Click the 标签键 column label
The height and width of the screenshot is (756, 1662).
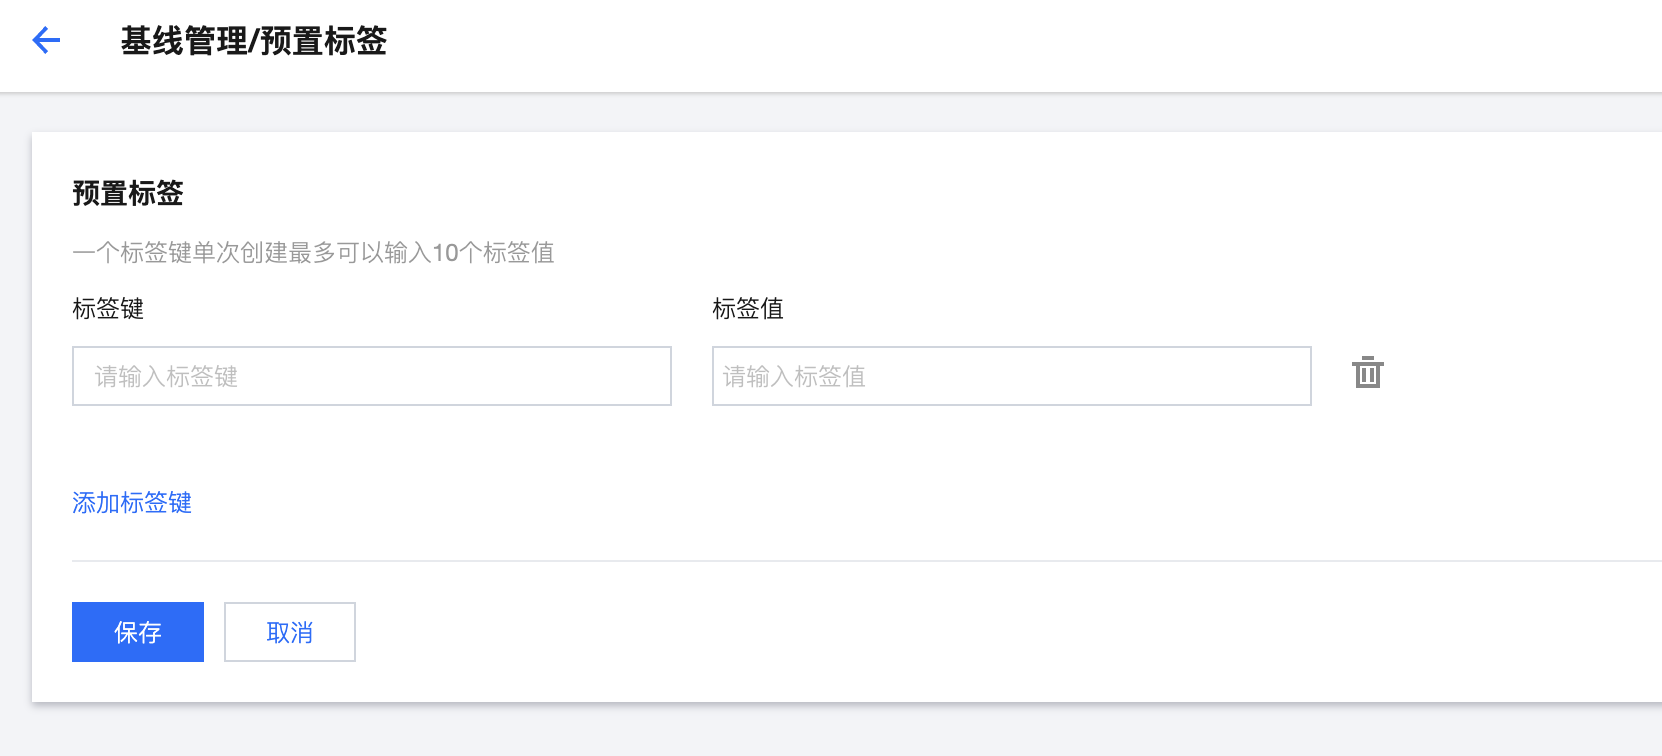[108, 309]
